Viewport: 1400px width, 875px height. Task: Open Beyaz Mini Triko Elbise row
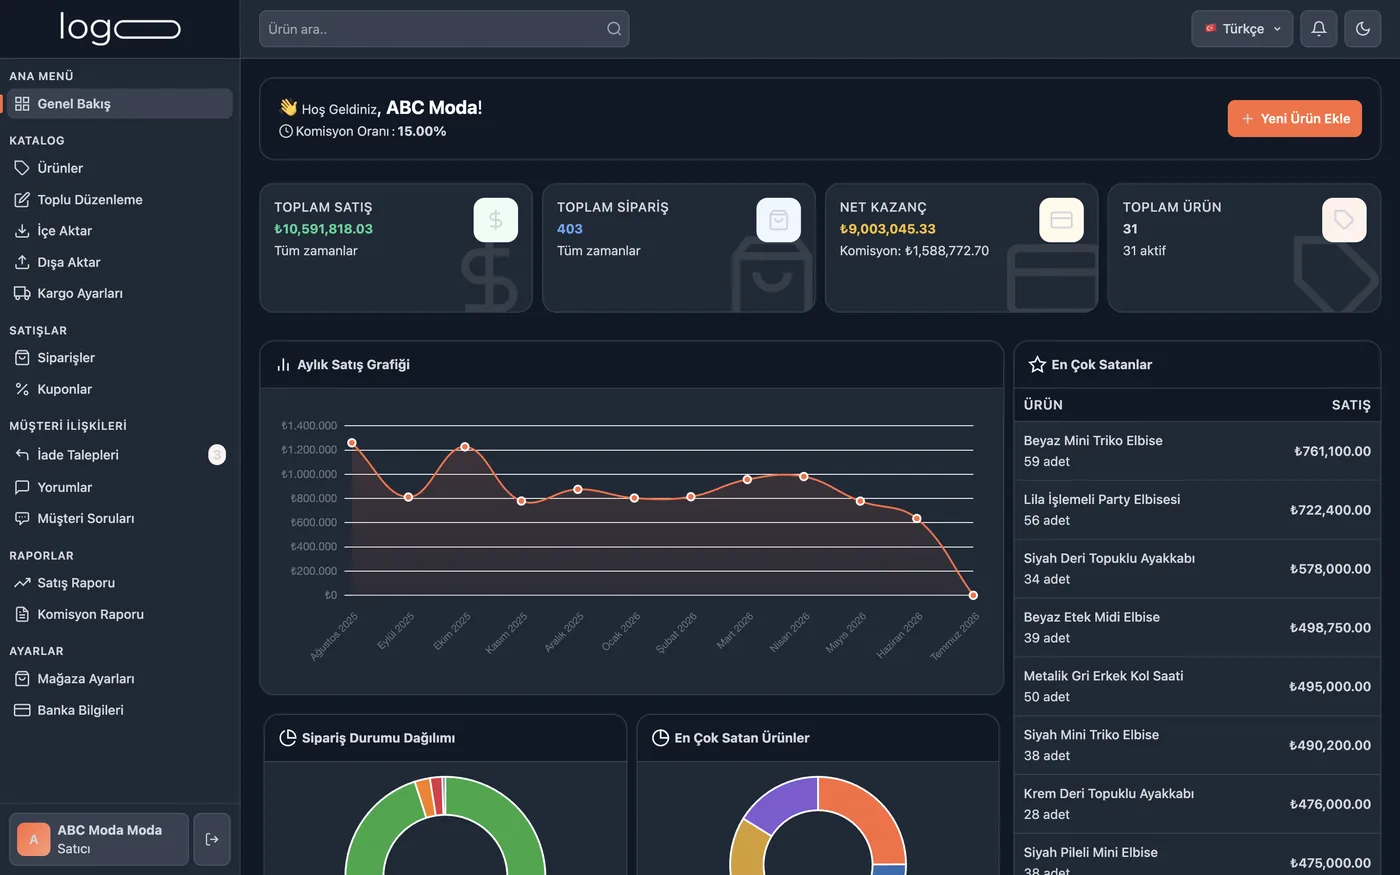tap(1197, 451)
